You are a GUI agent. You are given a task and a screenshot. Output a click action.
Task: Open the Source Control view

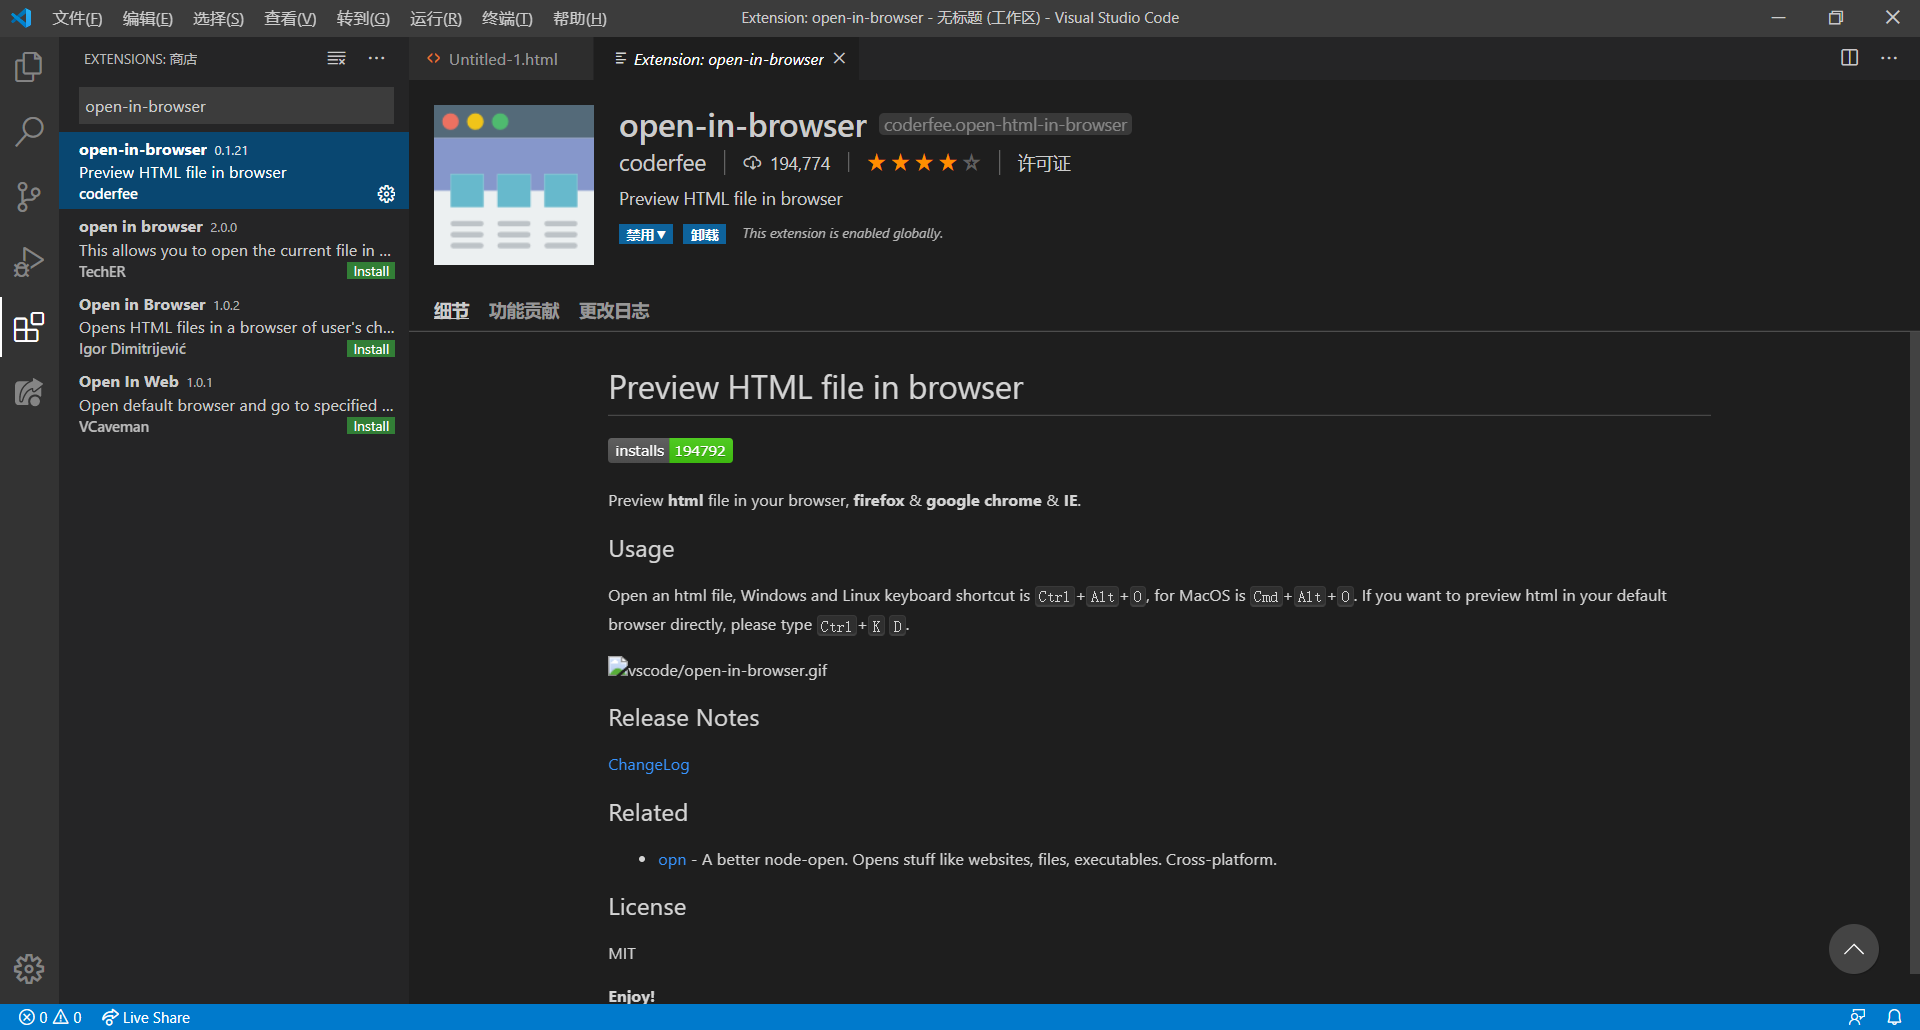29,197
